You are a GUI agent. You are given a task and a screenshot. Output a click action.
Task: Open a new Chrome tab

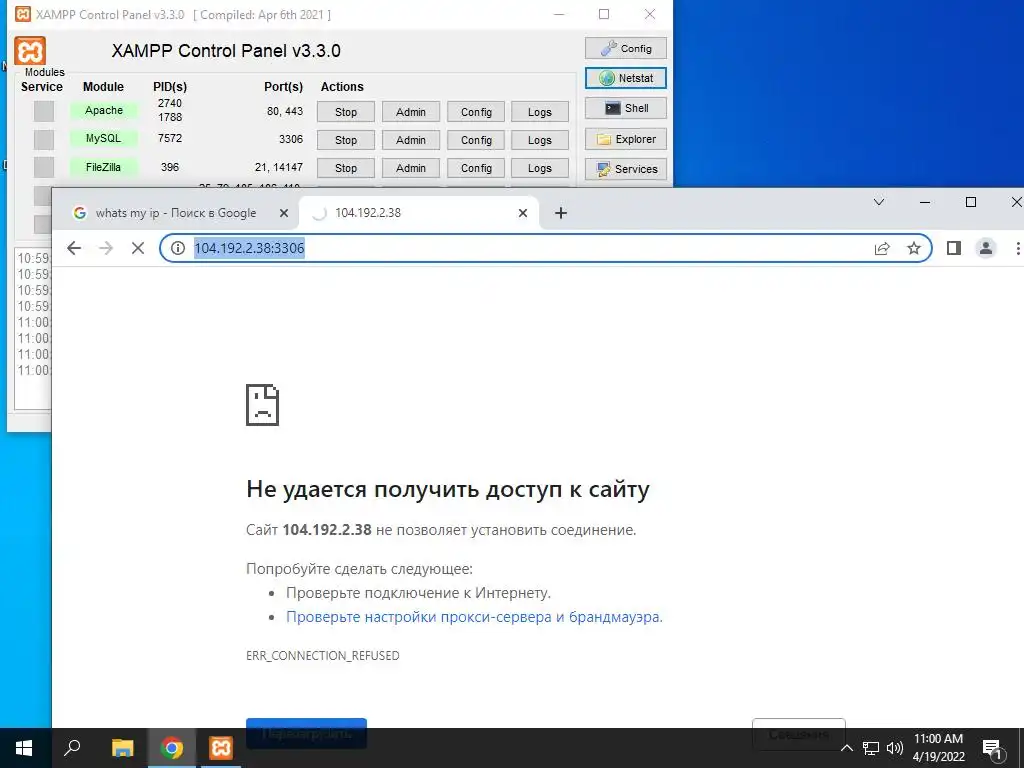pyautogui.click(x=560, y=213)
